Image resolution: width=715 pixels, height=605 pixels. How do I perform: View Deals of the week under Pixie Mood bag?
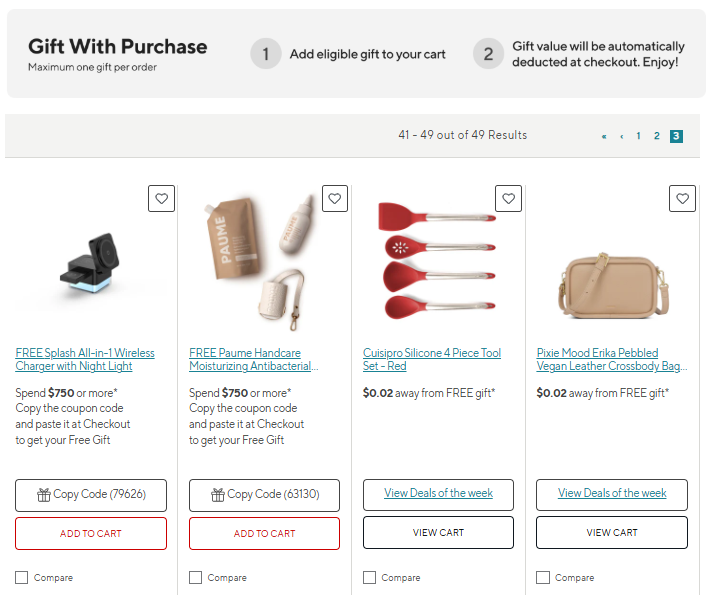pyautogui.click(x=612, y=493)
